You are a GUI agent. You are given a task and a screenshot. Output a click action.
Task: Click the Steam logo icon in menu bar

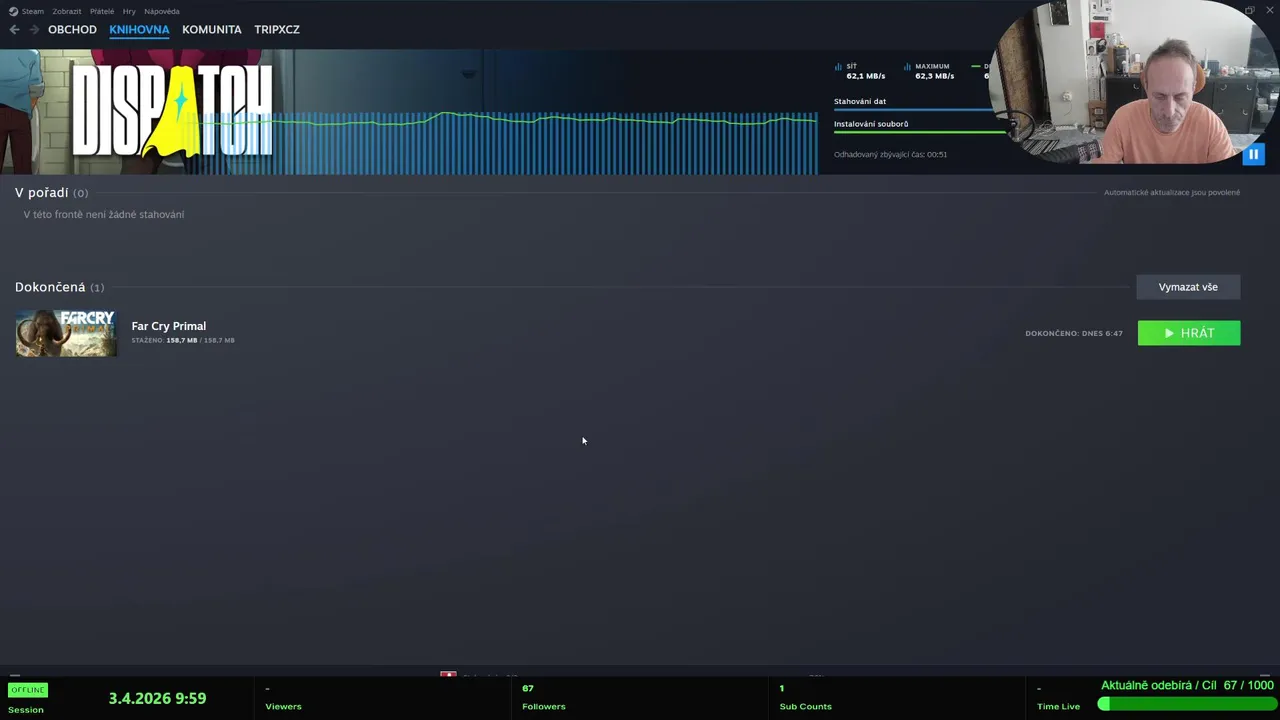point(13,11)
